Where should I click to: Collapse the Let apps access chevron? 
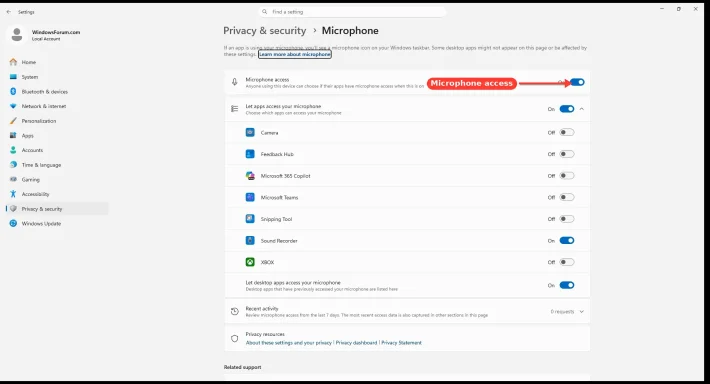[582, 109]
